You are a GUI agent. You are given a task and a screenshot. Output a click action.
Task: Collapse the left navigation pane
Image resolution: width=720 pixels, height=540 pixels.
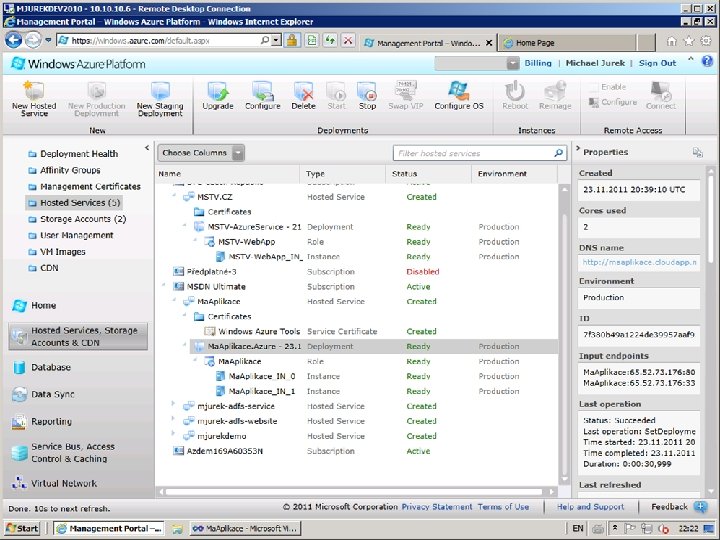tap(147, 147)
